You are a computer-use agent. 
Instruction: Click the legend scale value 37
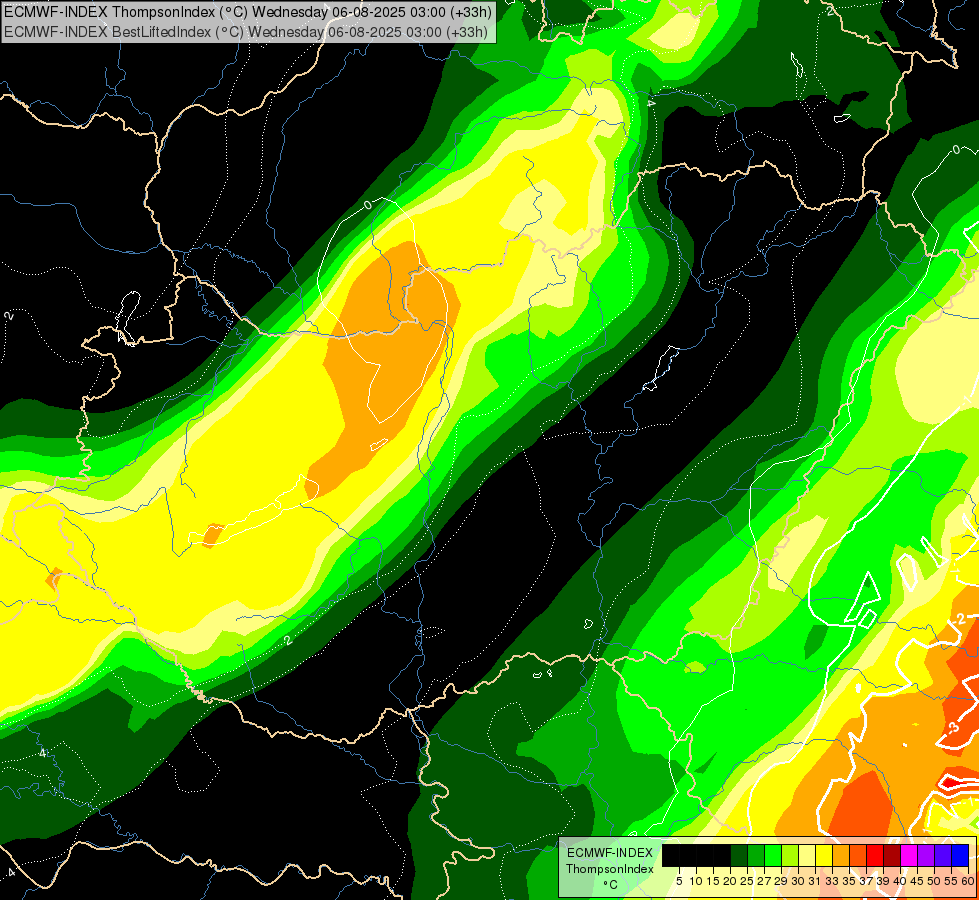pyautogui.click(x=867, y=881)
